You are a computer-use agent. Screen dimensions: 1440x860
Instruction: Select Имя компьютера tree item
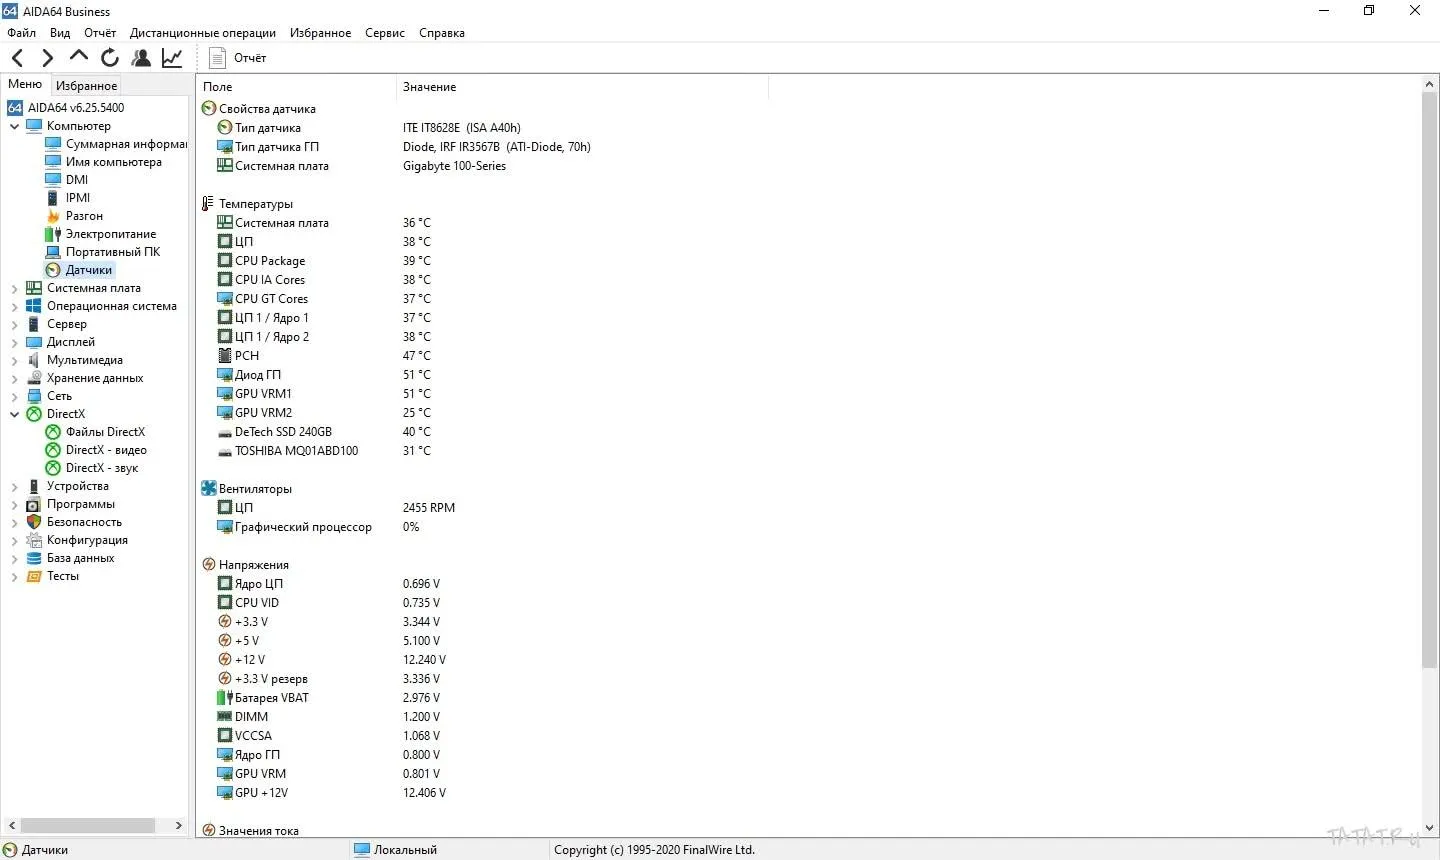(x=113, y=162)
